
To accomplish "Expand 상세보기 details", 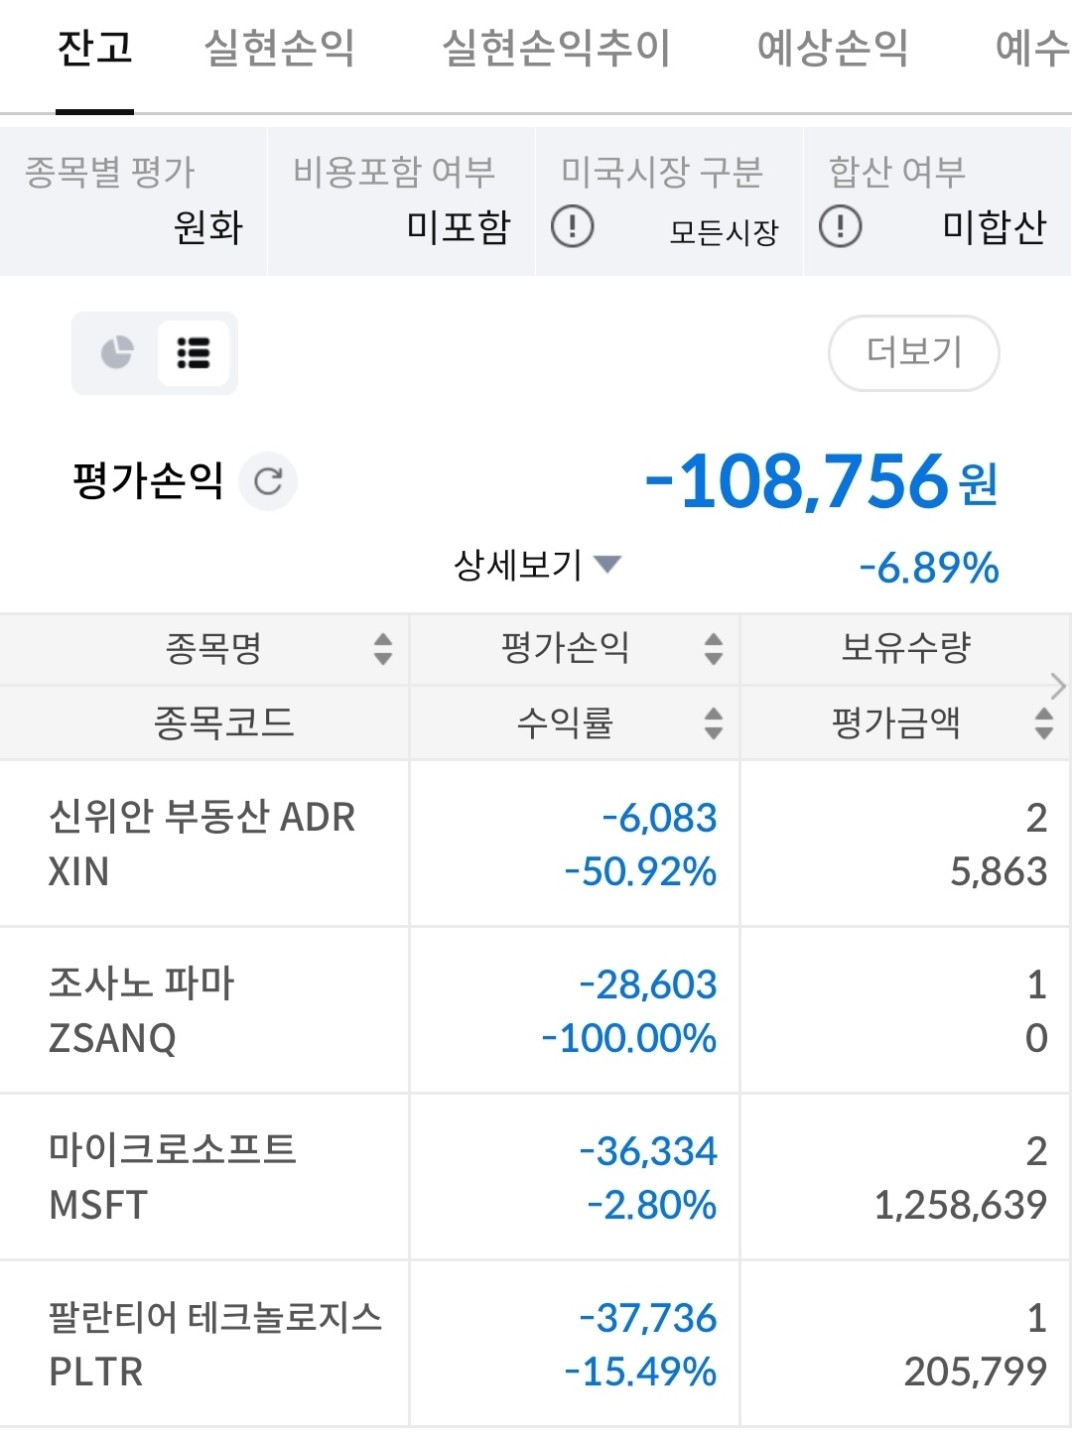I will pos(537,565).
